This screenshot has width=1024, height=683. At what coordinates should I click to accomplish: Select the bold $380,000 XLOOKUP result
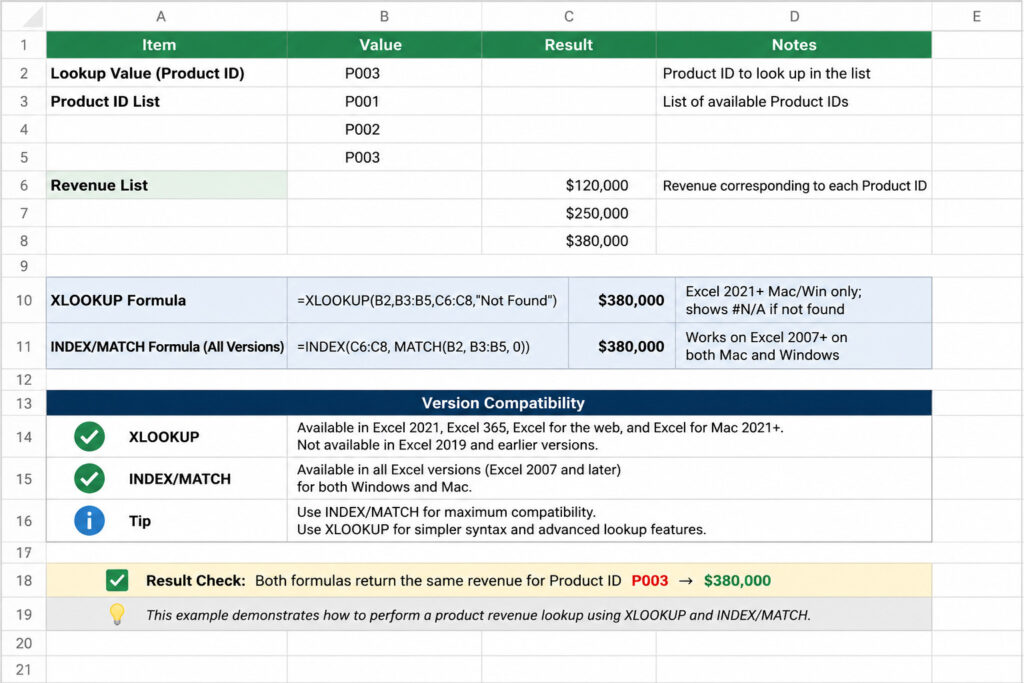pyautogui.click(x=622, y=300)
